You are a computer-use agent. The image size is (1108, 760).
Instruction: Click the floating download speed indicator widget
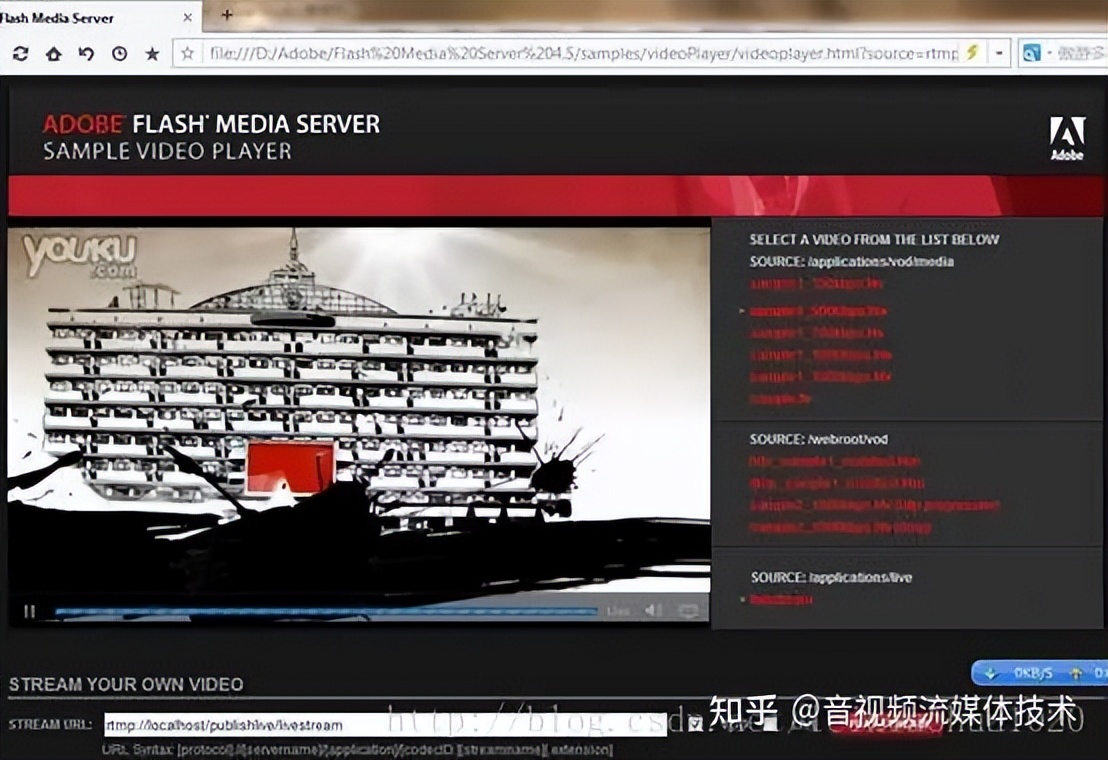pos(1039,673)
